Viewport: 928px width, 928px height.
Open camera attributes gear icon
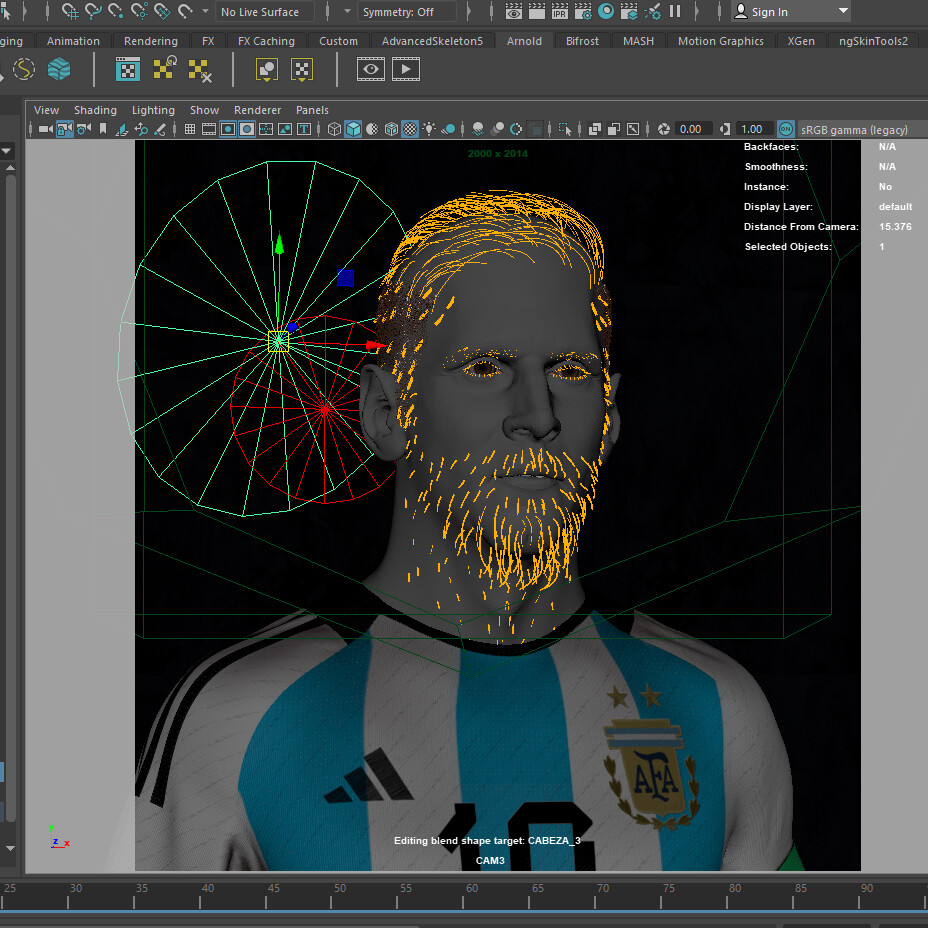coord(83,129)
